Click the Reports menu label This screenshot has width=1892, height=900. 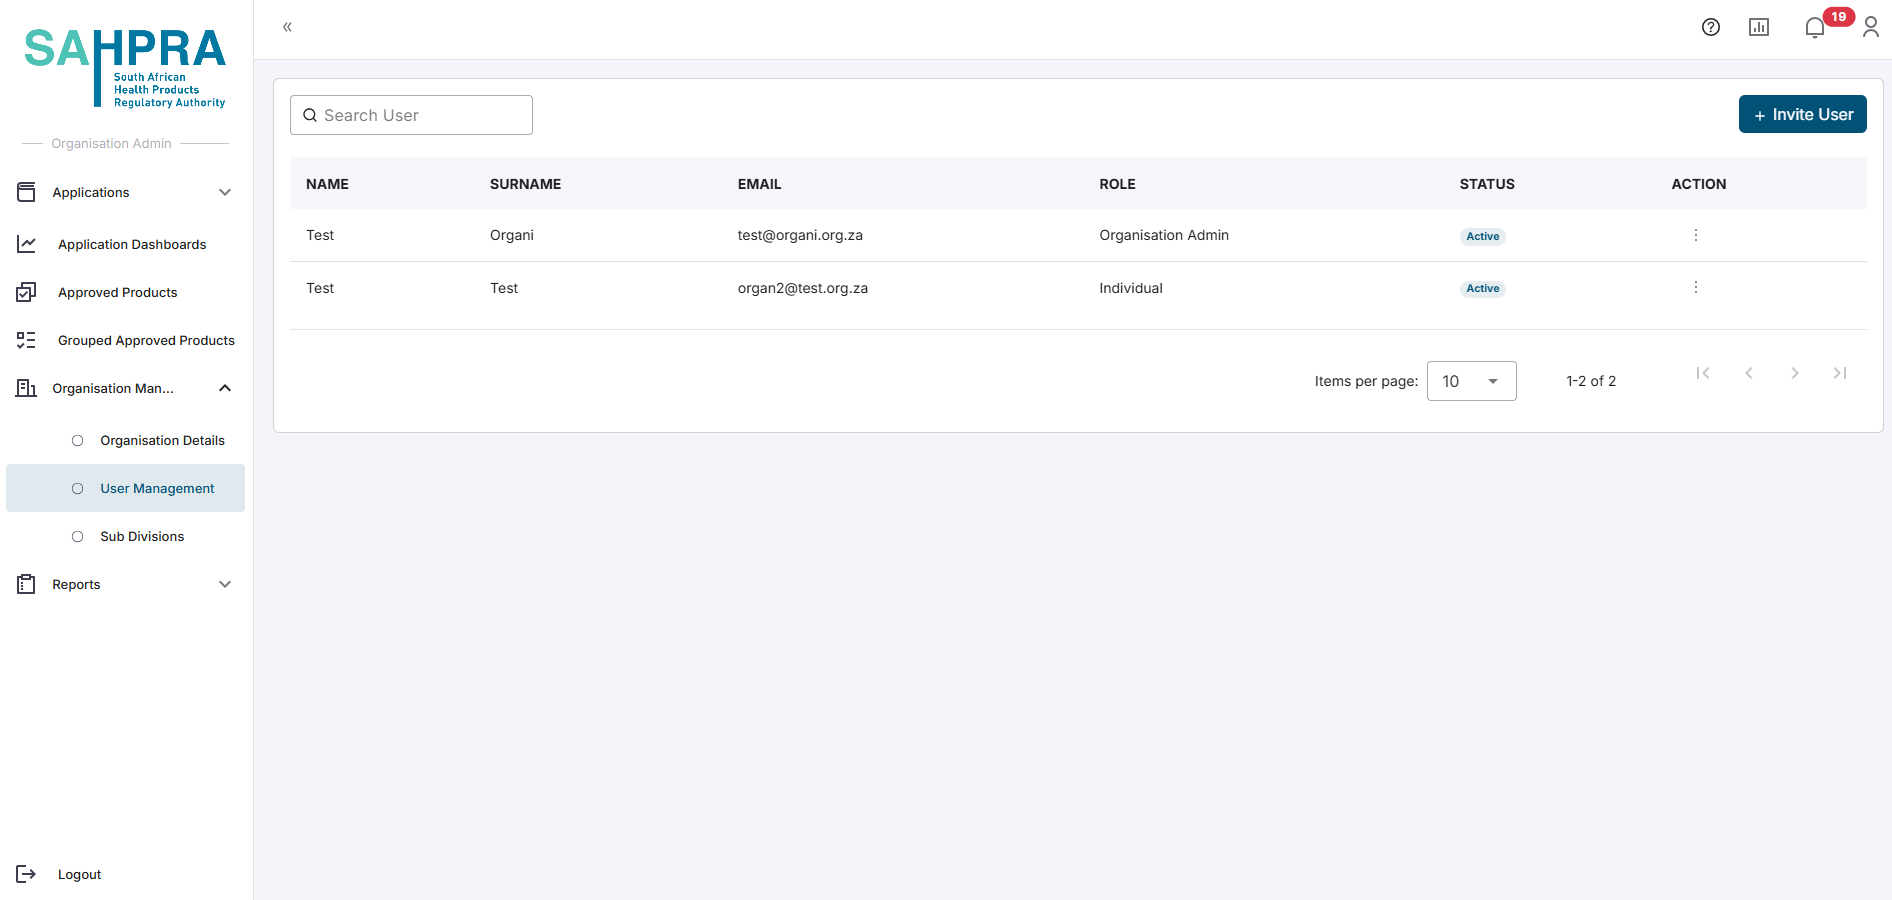(76, 584)
